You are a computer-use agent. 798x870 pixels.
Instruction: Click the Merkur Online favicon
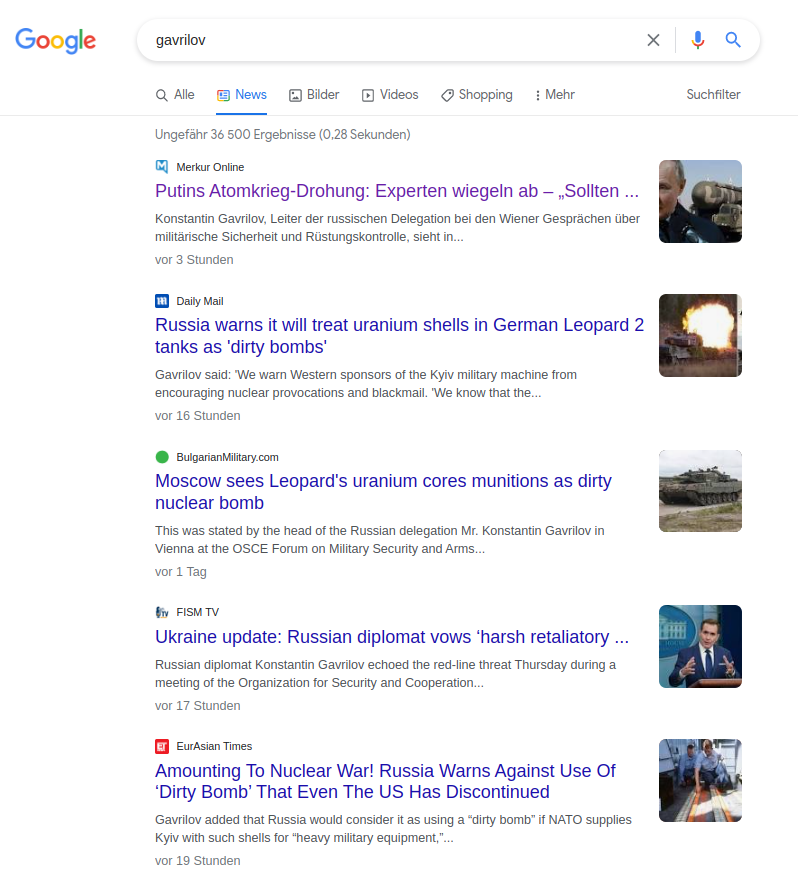(x=162, y=166)
